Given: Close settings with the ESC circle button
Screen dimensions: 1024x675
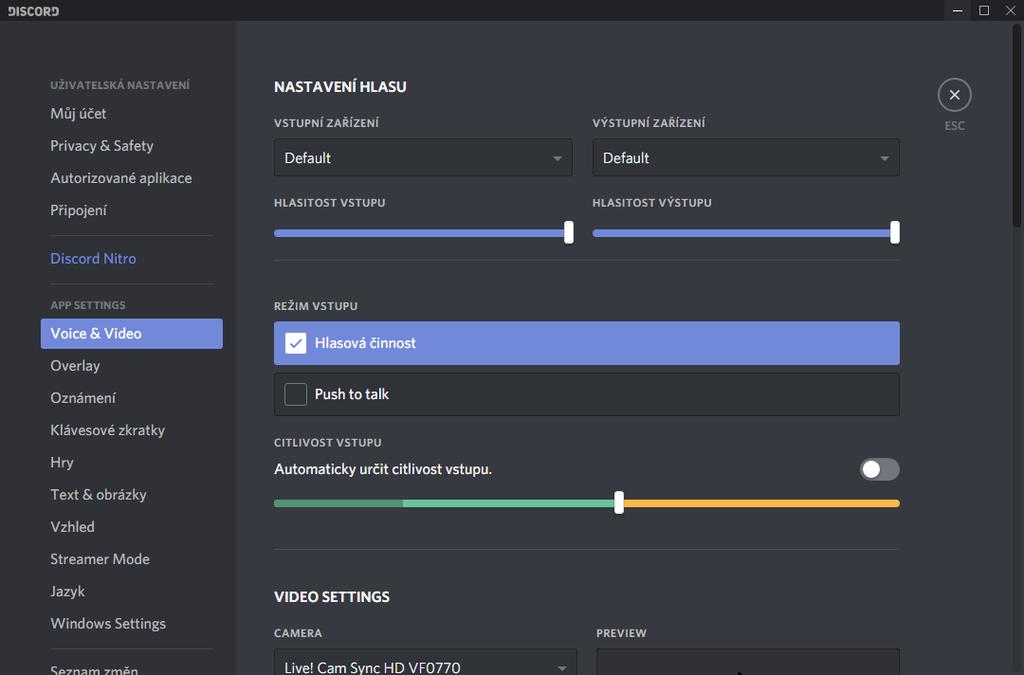Looking at the screenshot, I should tap(954, 95).
